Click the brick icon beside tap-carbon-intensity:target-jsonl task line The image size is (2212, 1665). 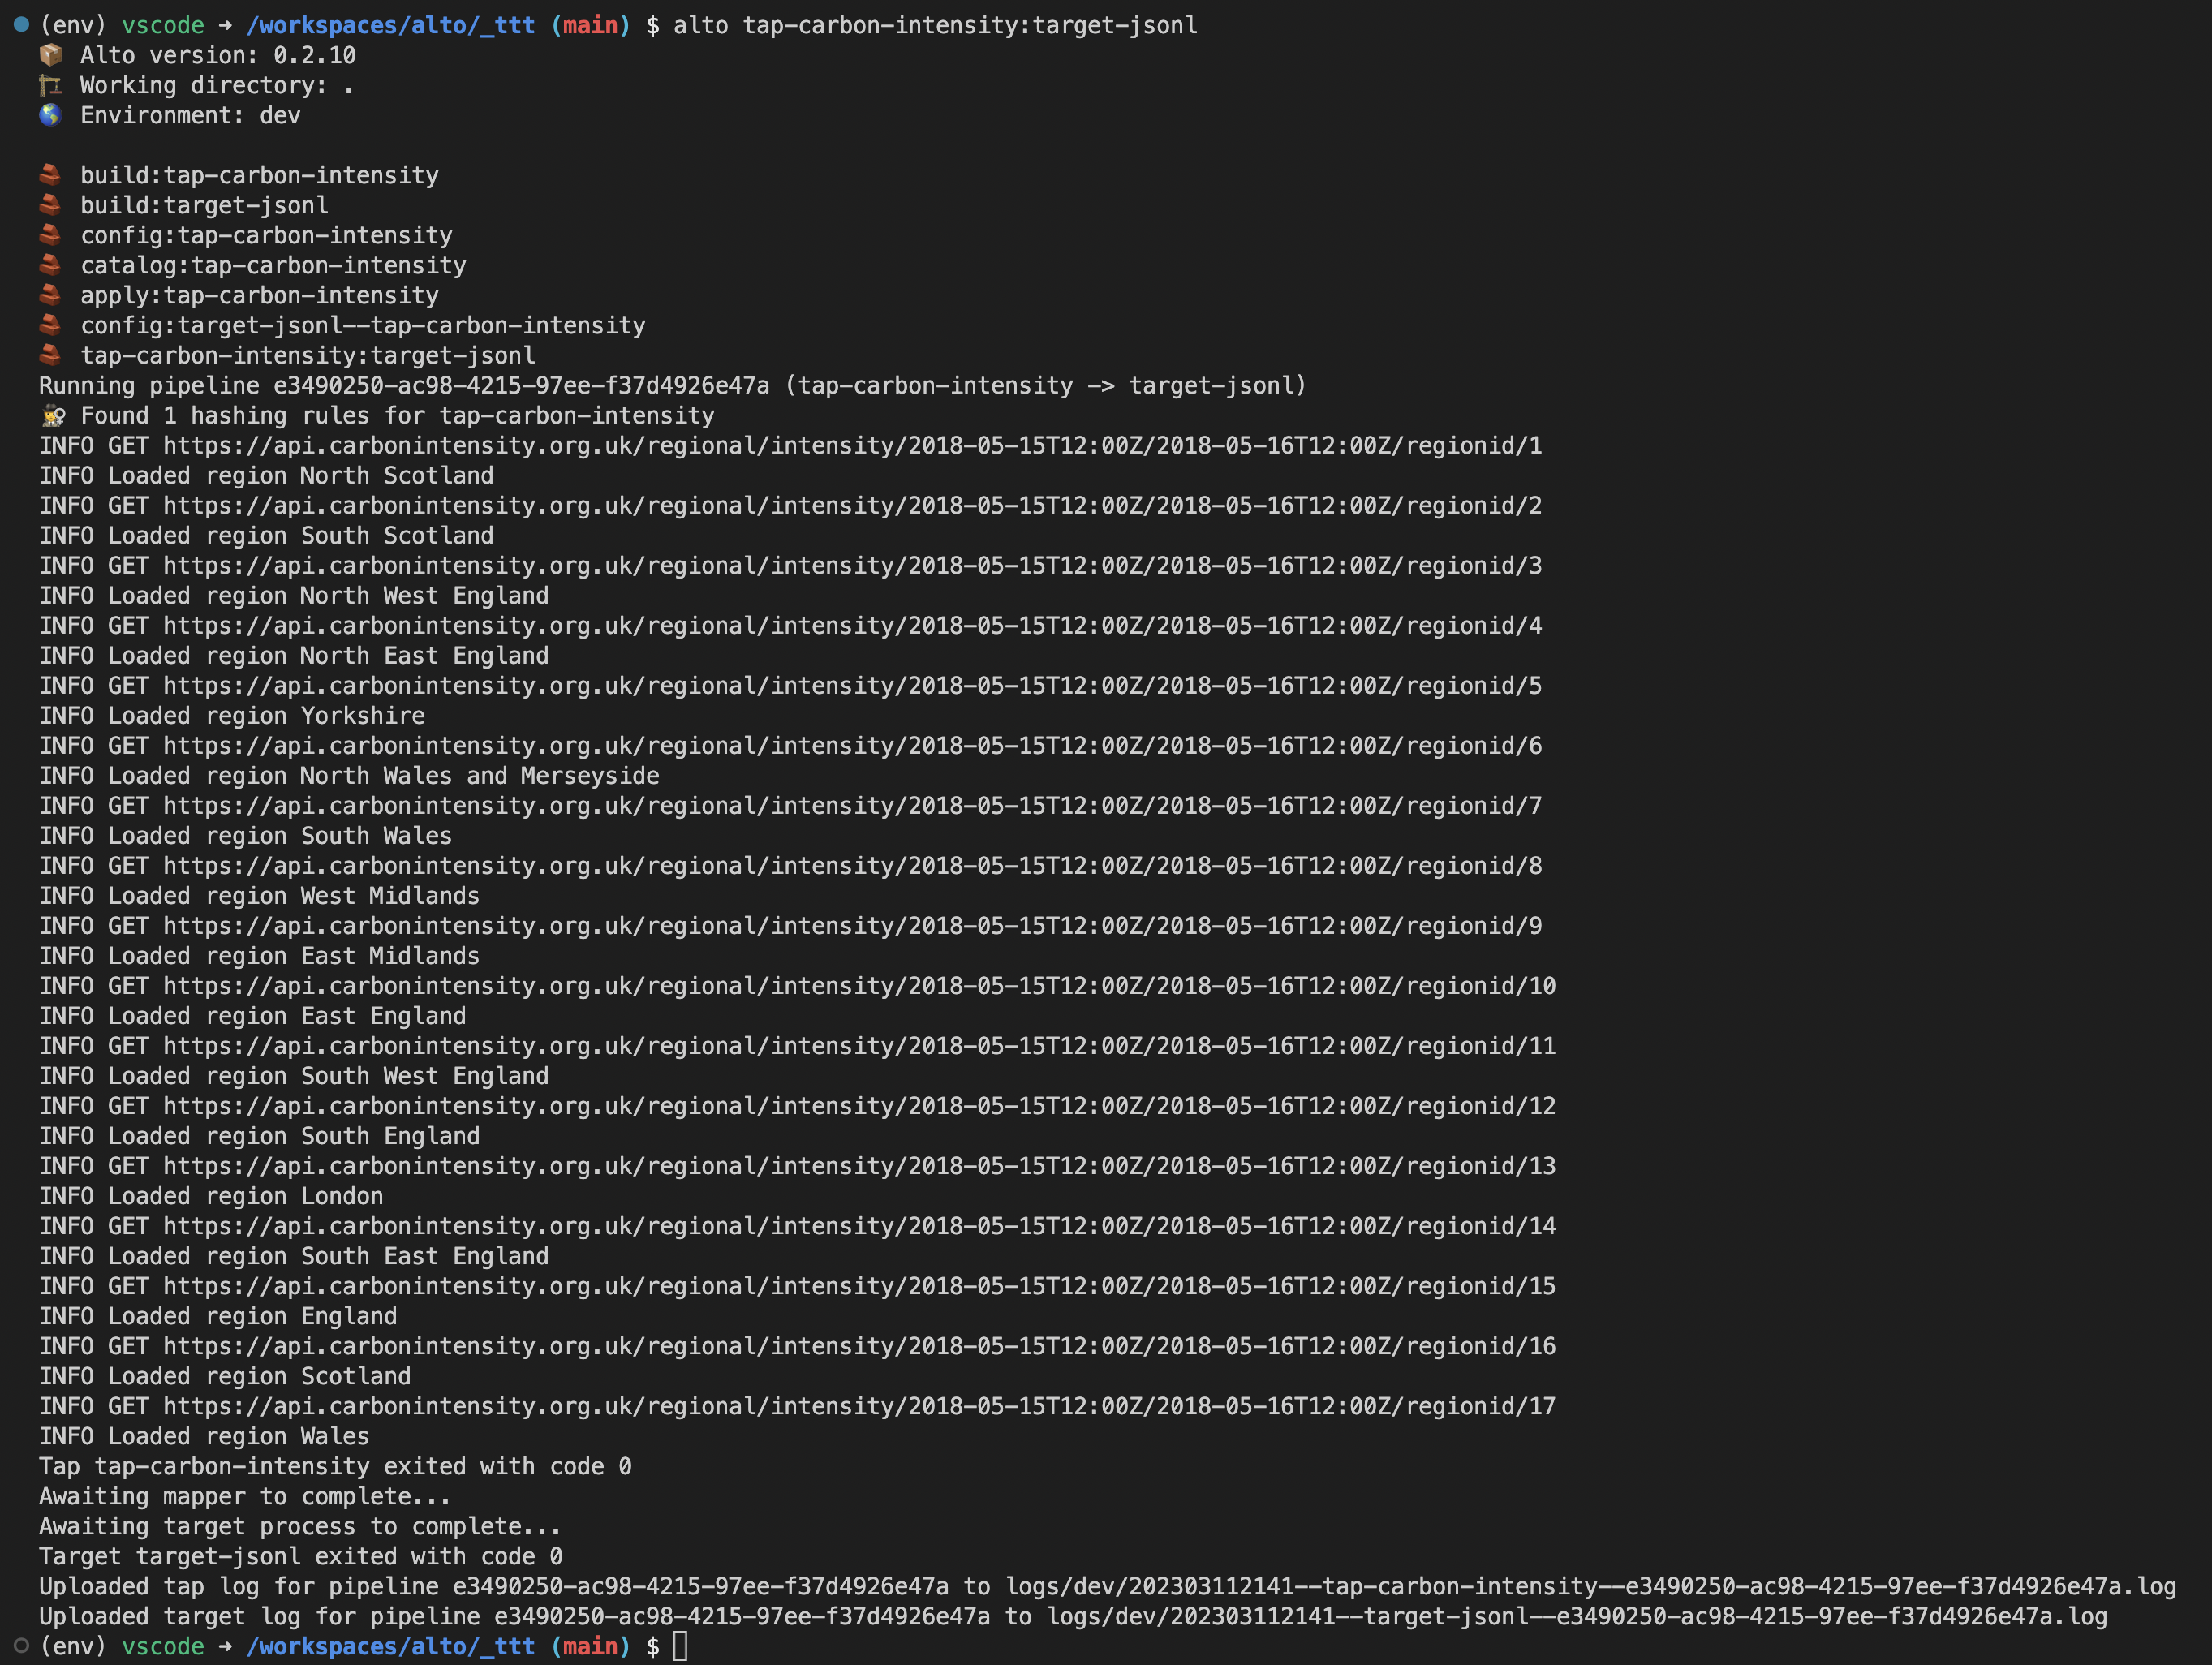coord(51,355)
